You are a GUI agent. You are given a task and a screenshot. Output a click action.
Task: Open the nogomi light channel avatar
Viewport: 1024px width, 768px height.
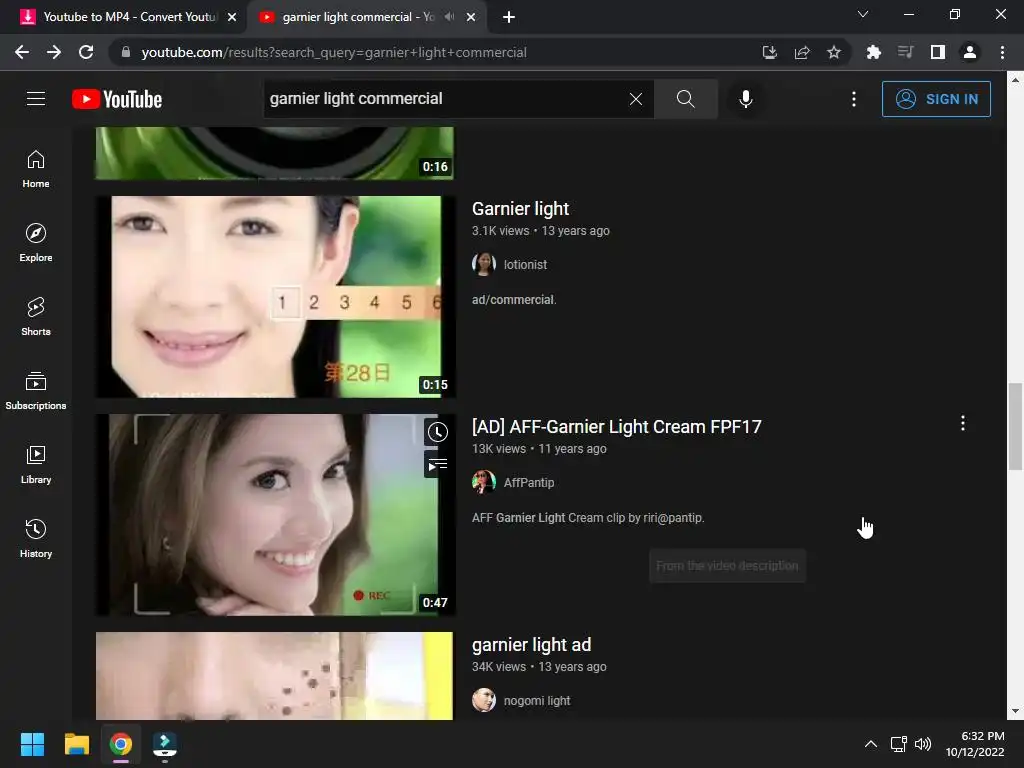click(x=484, y=700)
